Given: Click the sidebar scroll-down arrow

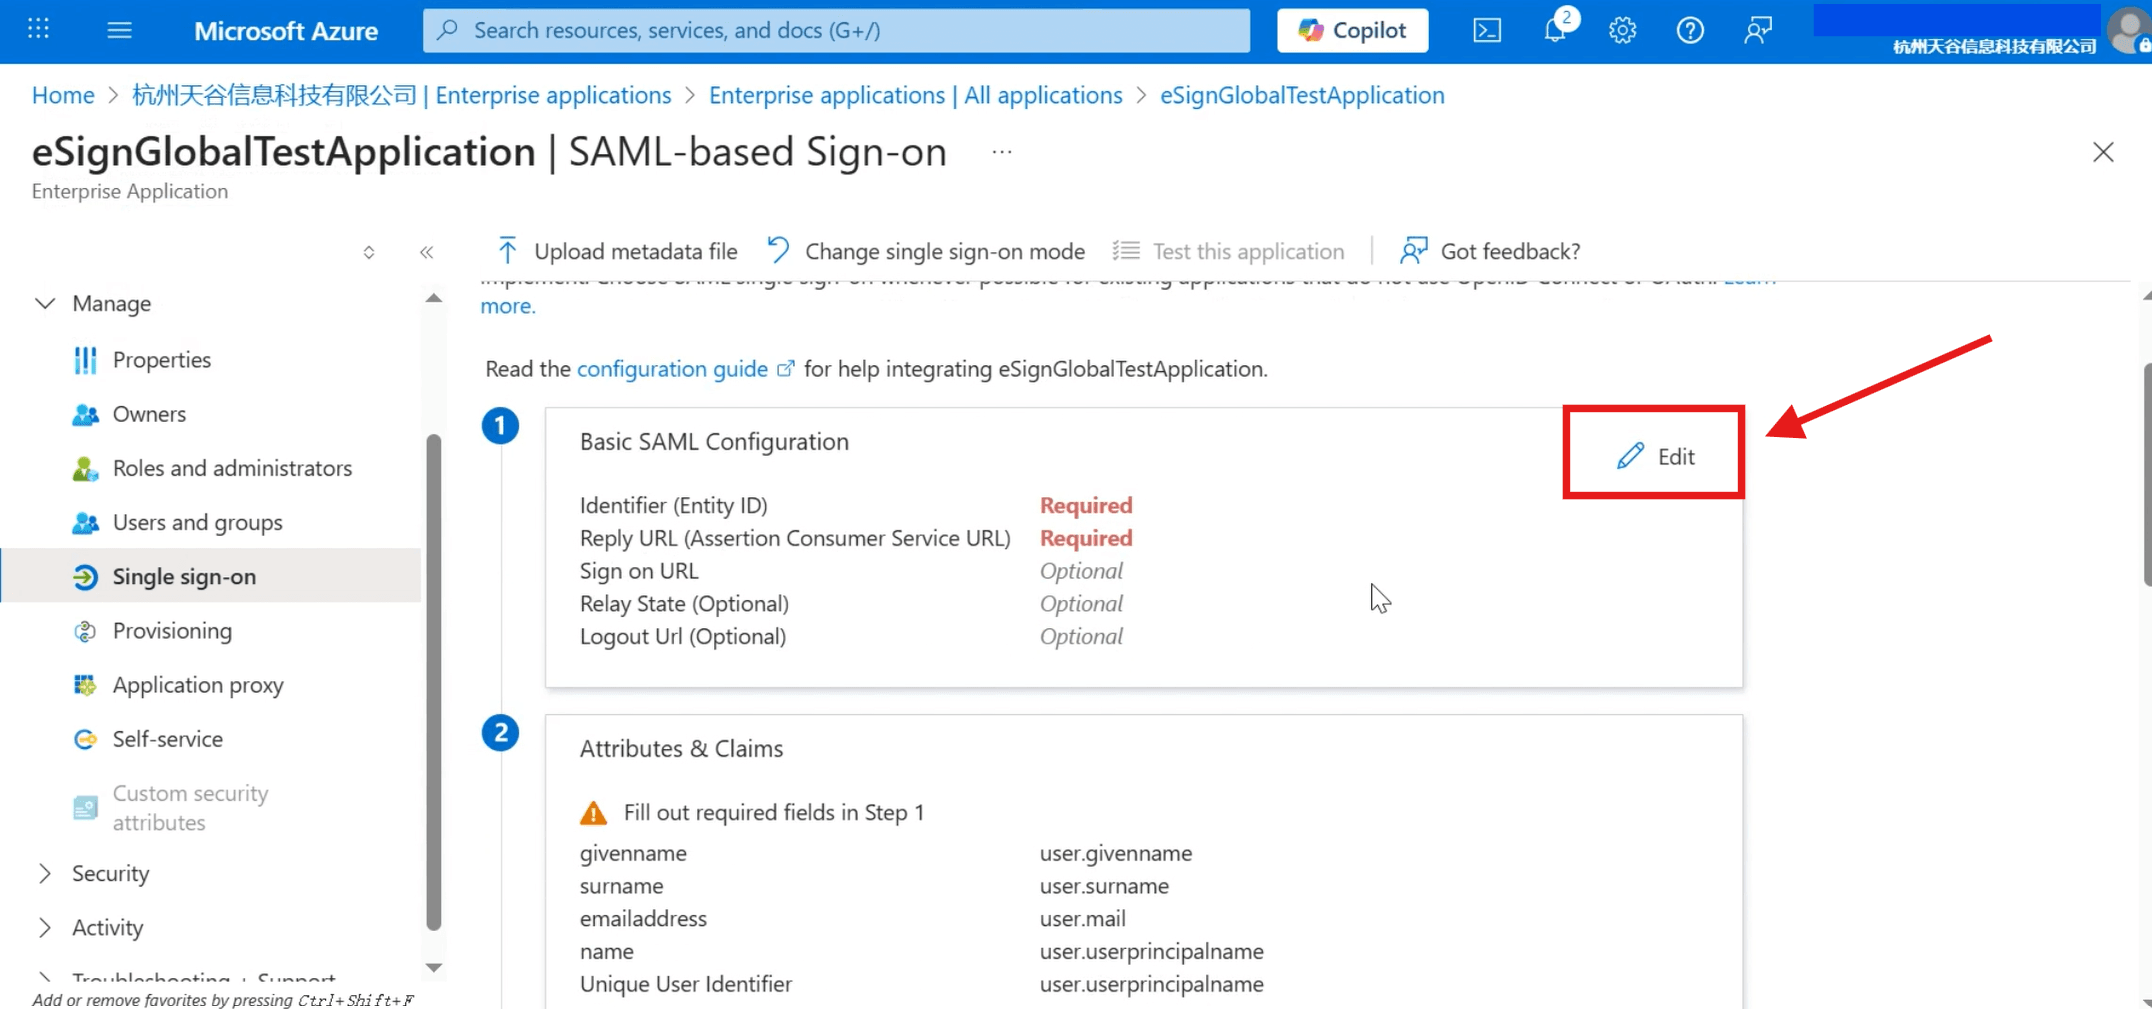Looking at the screenshot, I should click(433, 967).
